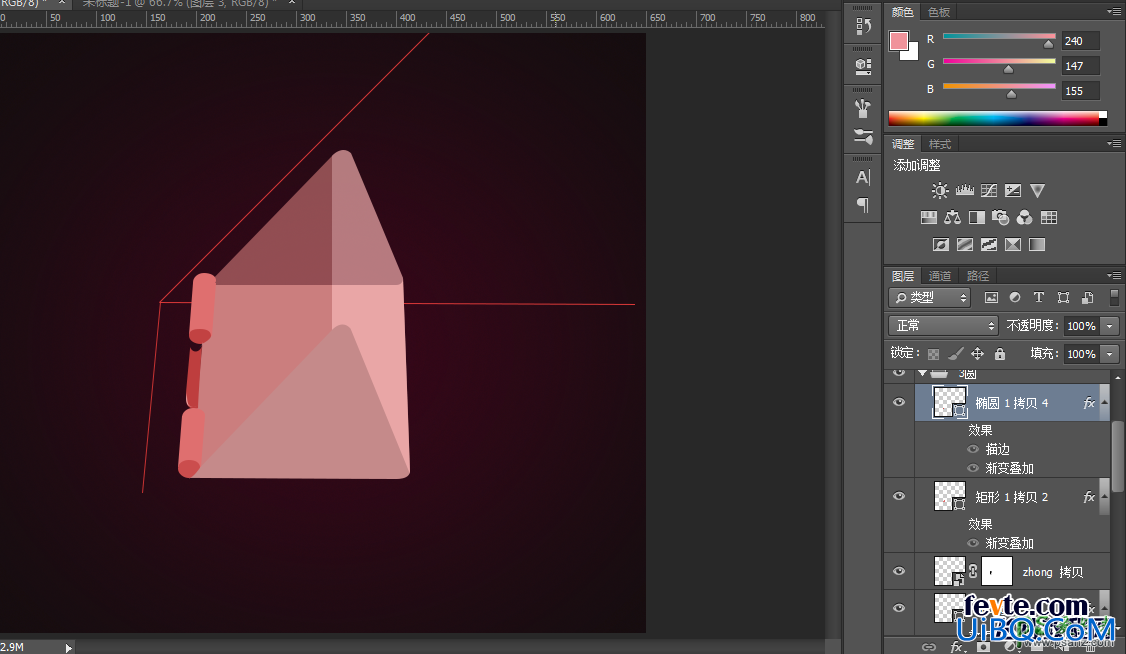Select the zhong 拷贝 layer name
Viewport: 1126px width, 654px height.
1053,572
